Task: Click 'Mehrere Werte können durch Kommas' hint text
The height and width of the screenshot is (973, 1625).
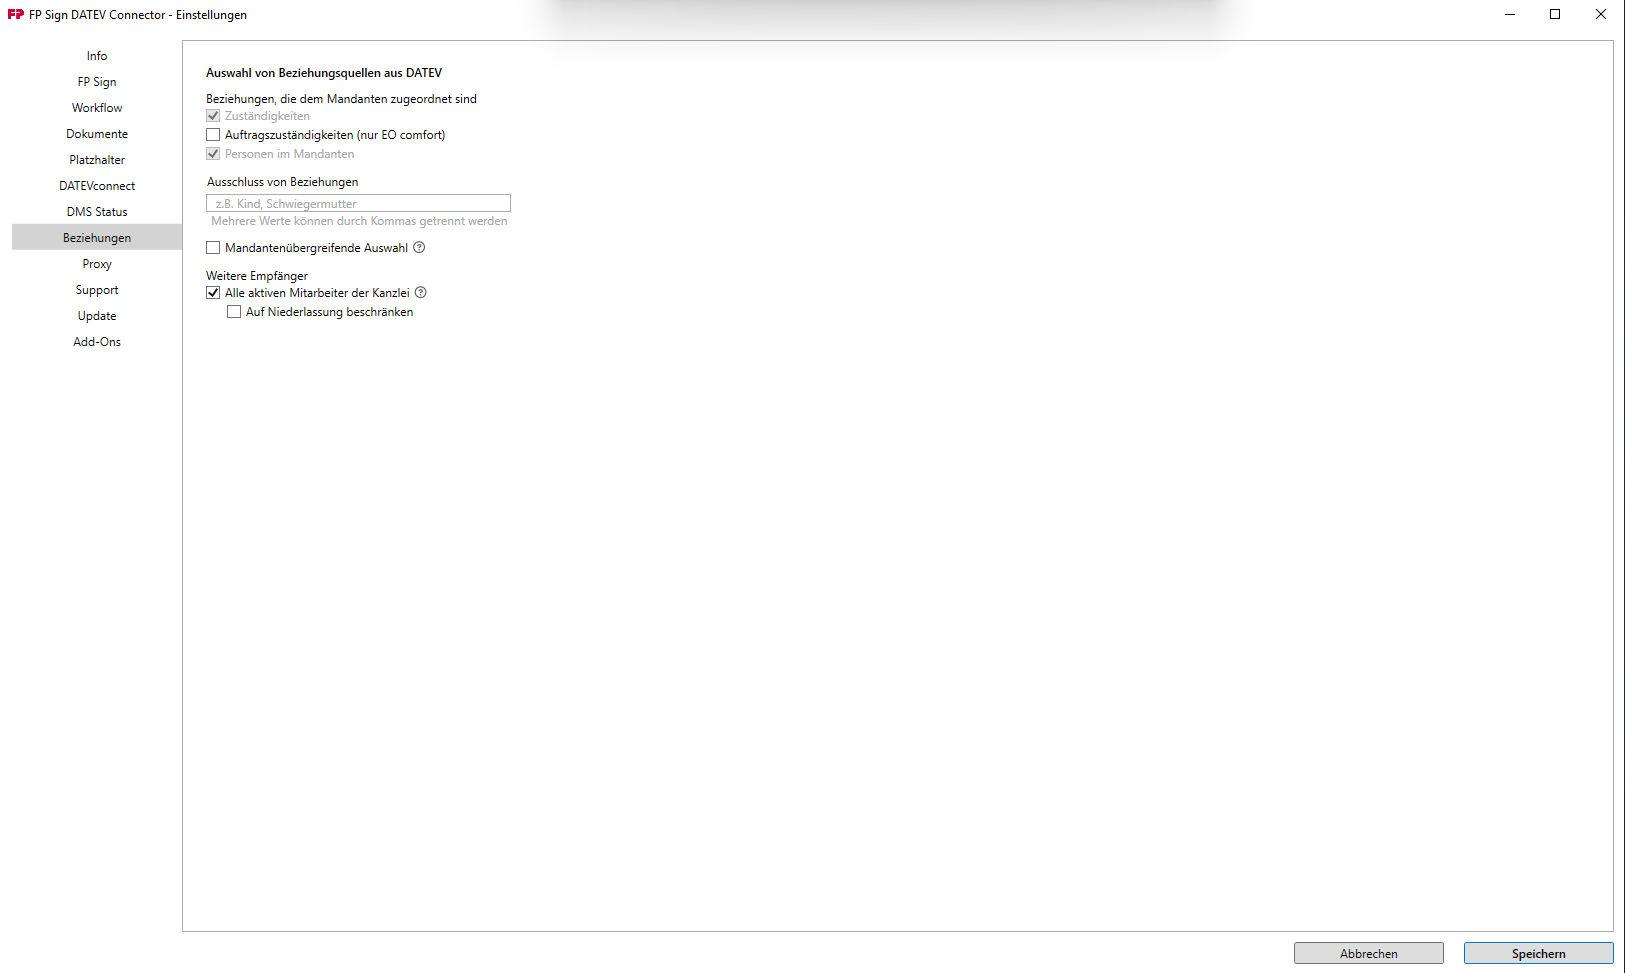Action: (359, 221)
